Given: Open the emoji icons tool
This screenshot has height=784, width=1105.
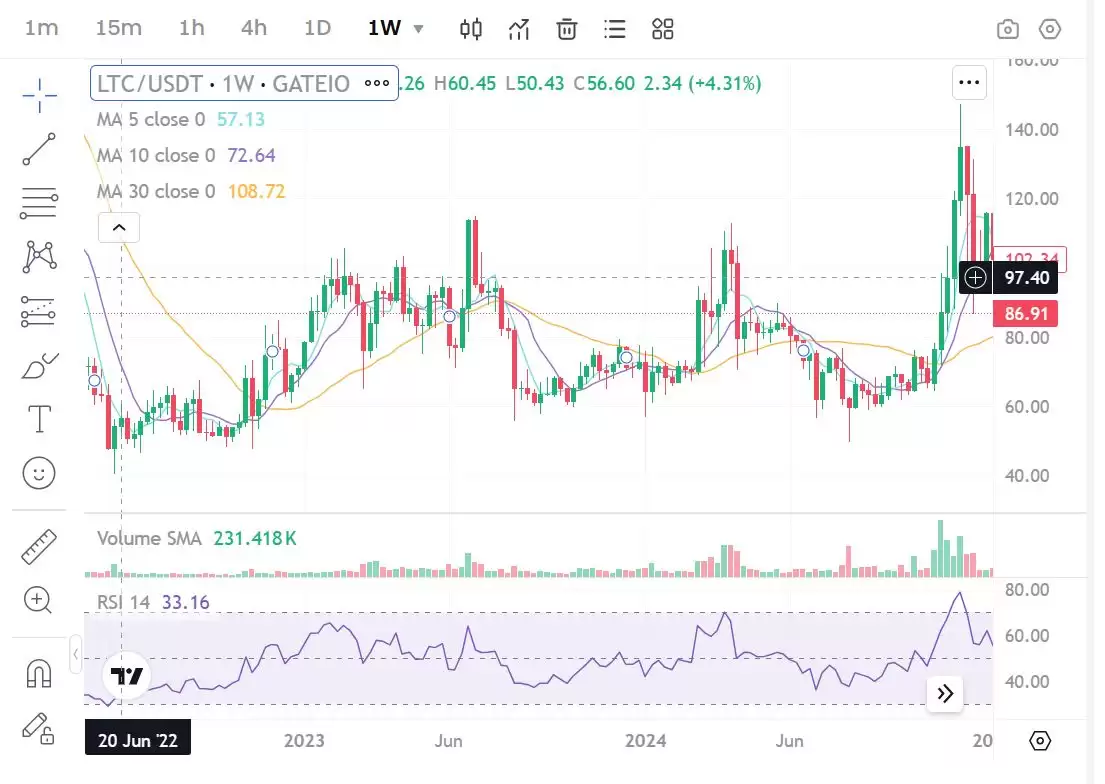Looking at the screenshot, I should pos(39,473).
